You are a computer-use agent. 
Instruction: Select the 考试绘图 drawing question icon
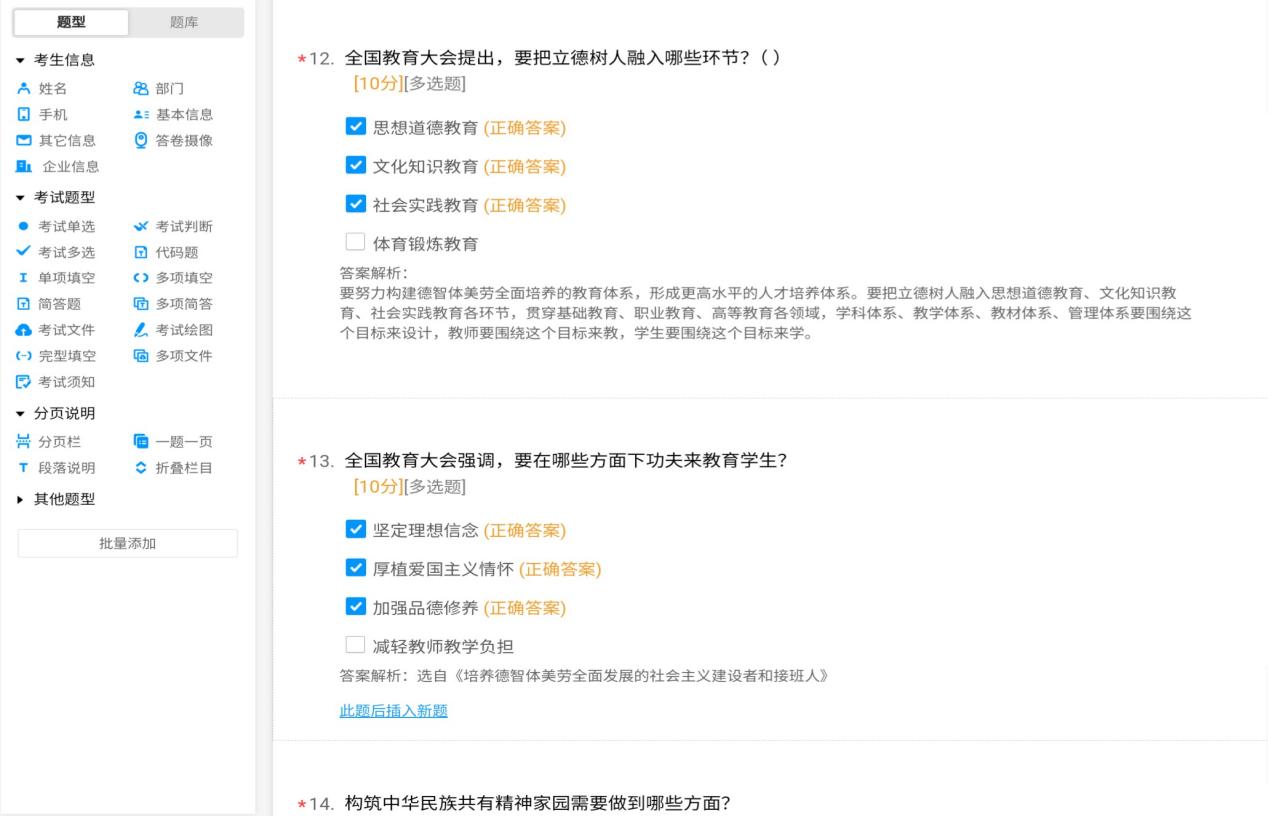[x=141, y=330]
